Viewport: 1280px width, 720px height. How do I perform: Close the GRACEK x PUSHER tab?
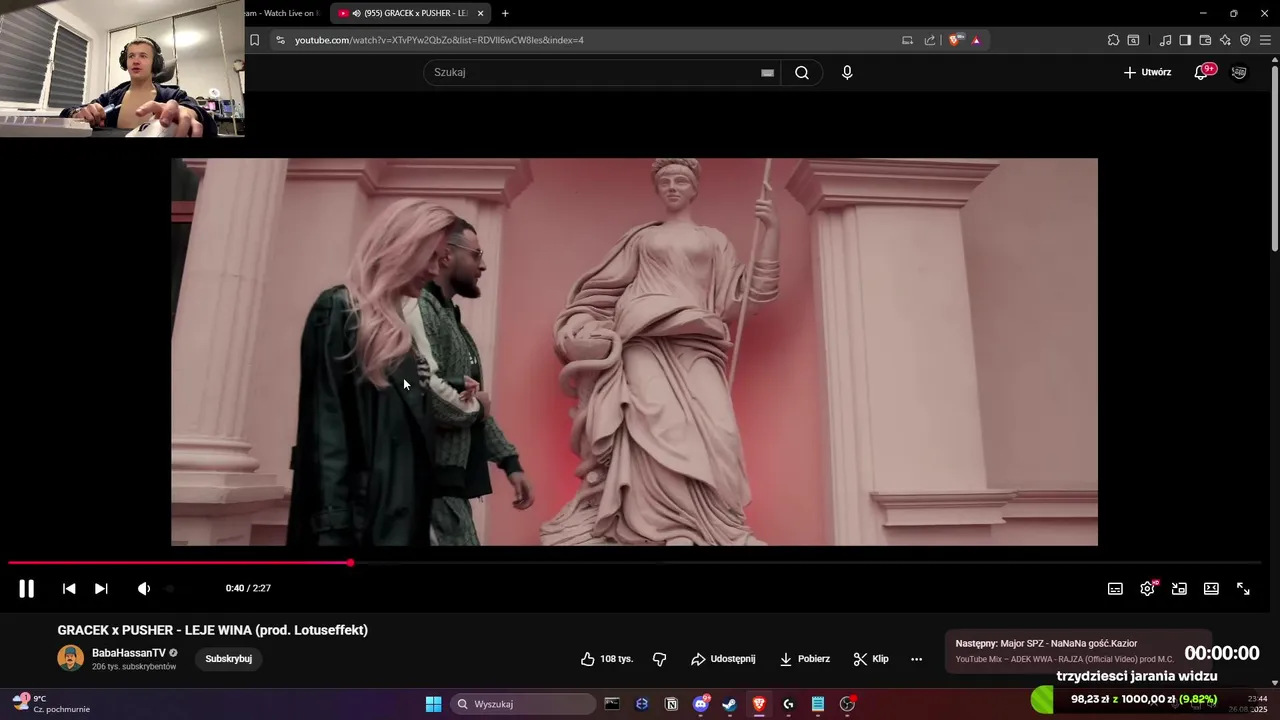pos(481,13)
